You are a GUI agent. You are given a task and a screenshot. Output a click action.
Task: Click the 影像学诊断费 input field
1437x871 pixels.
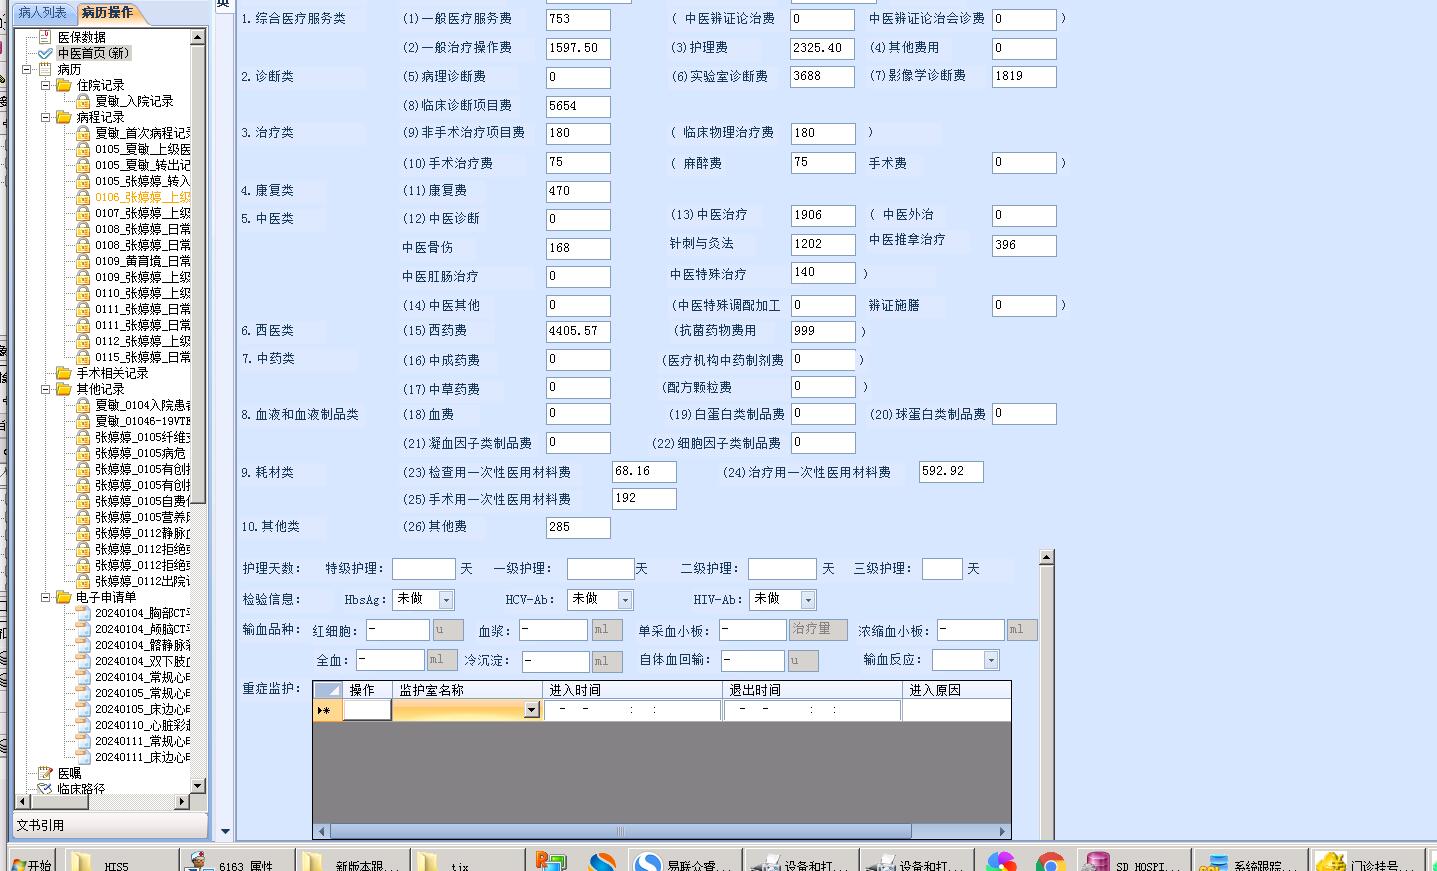pos(1024,76)
